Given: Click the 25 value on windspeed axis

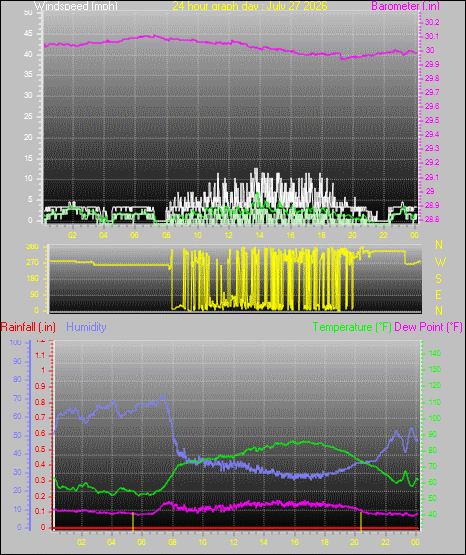Looking at the screenshot, I should coord(28,116).
